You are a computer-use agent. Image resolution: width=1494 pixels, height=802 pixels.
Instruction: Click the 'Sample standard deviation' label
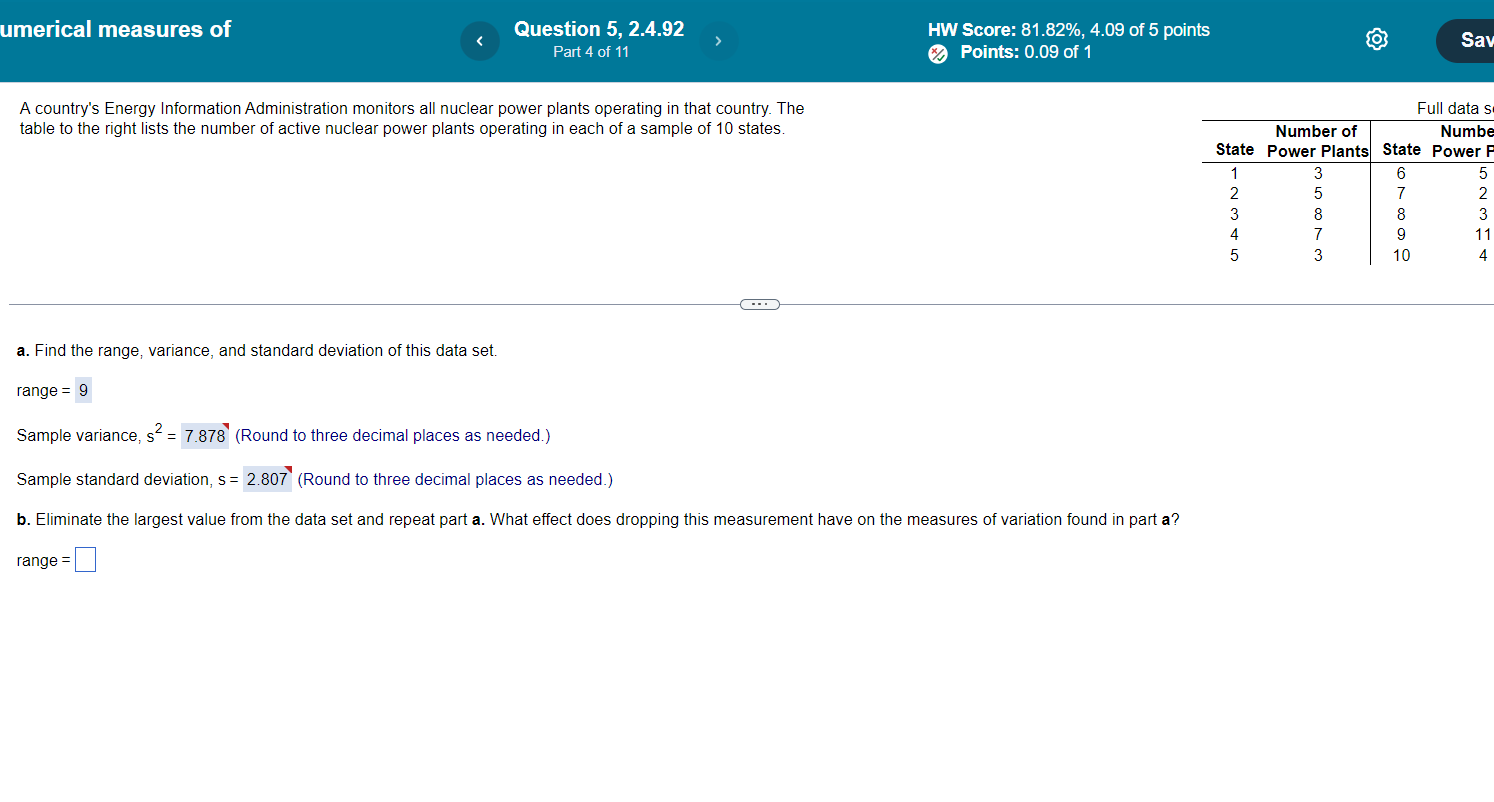tap(122, 480)
